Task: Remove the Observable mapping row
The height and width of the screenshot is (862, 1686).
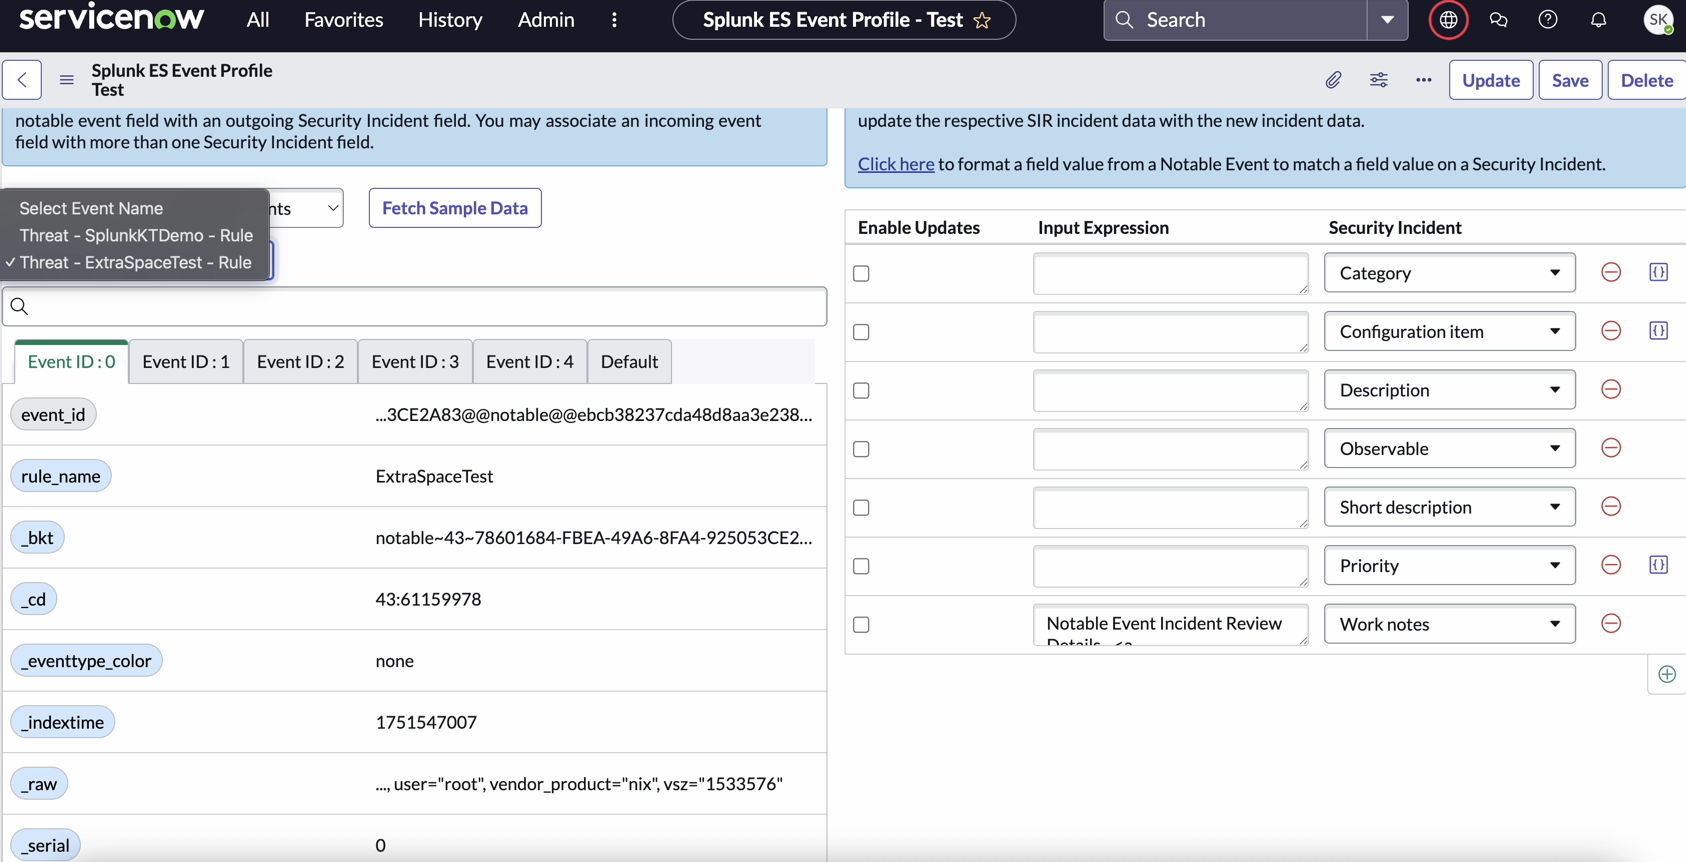Action: tap(1611, 448)
